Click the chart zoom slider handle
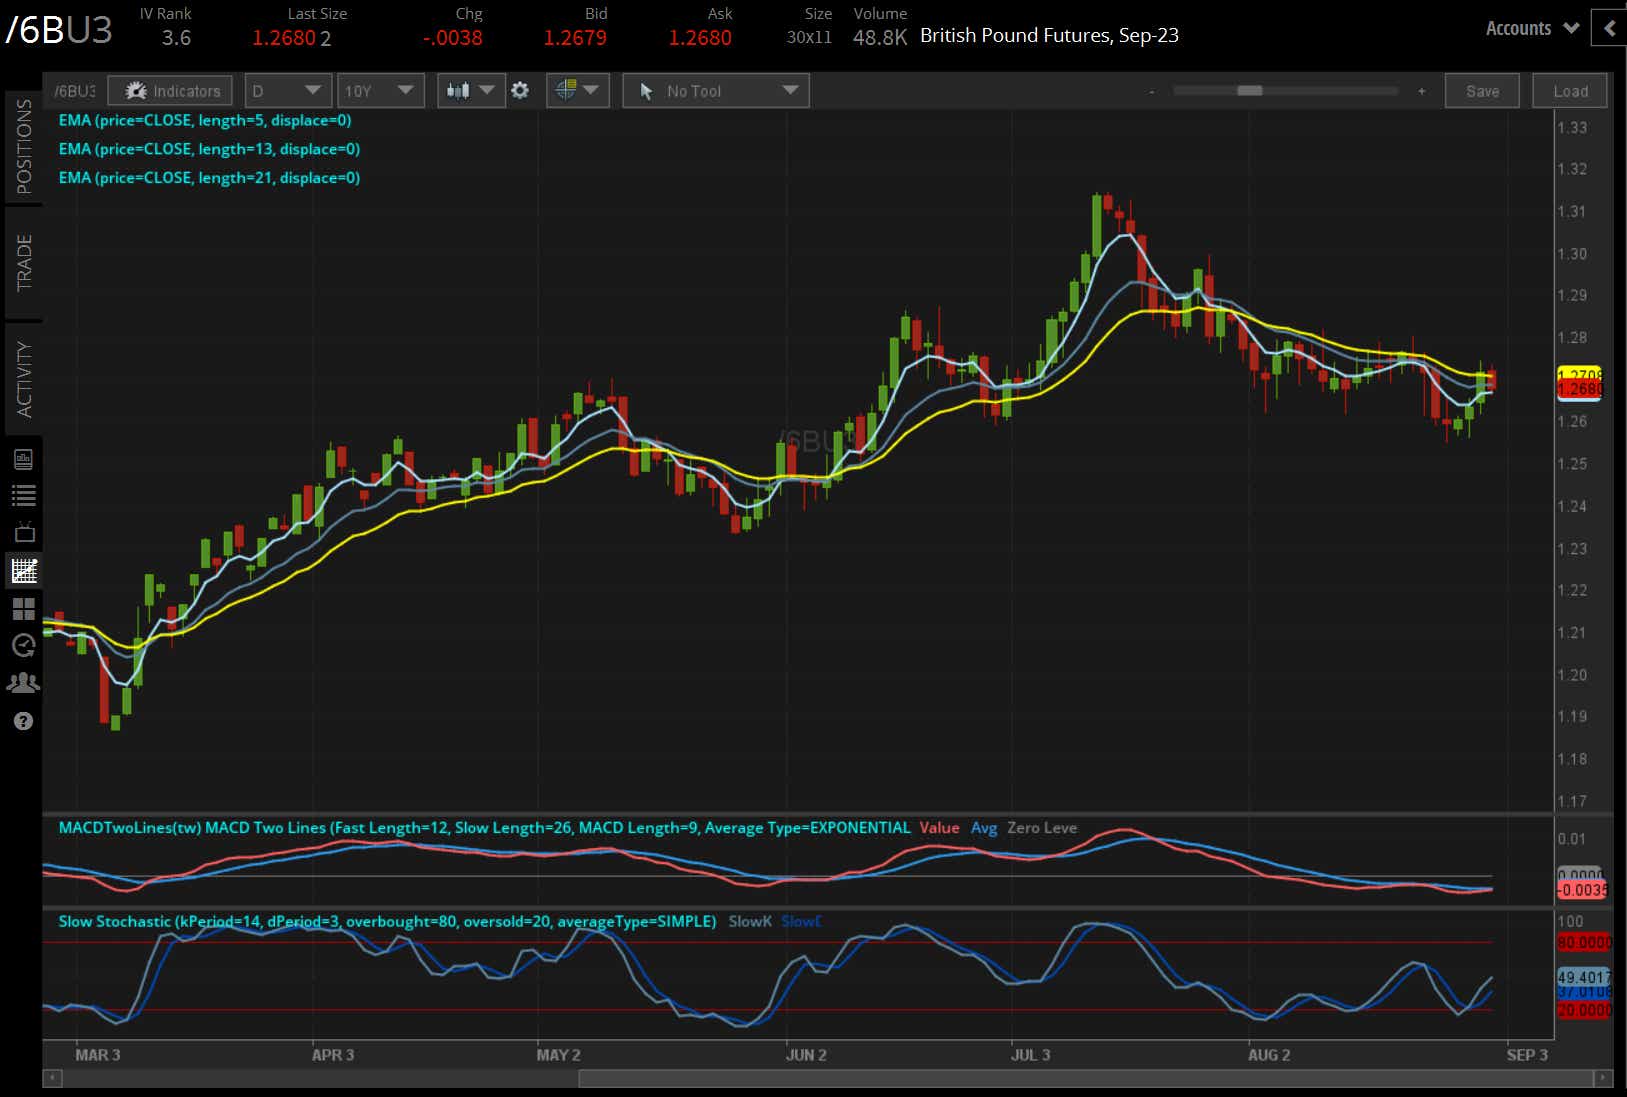This screenshot has width=1627, height=1097. click(1249, 91)
